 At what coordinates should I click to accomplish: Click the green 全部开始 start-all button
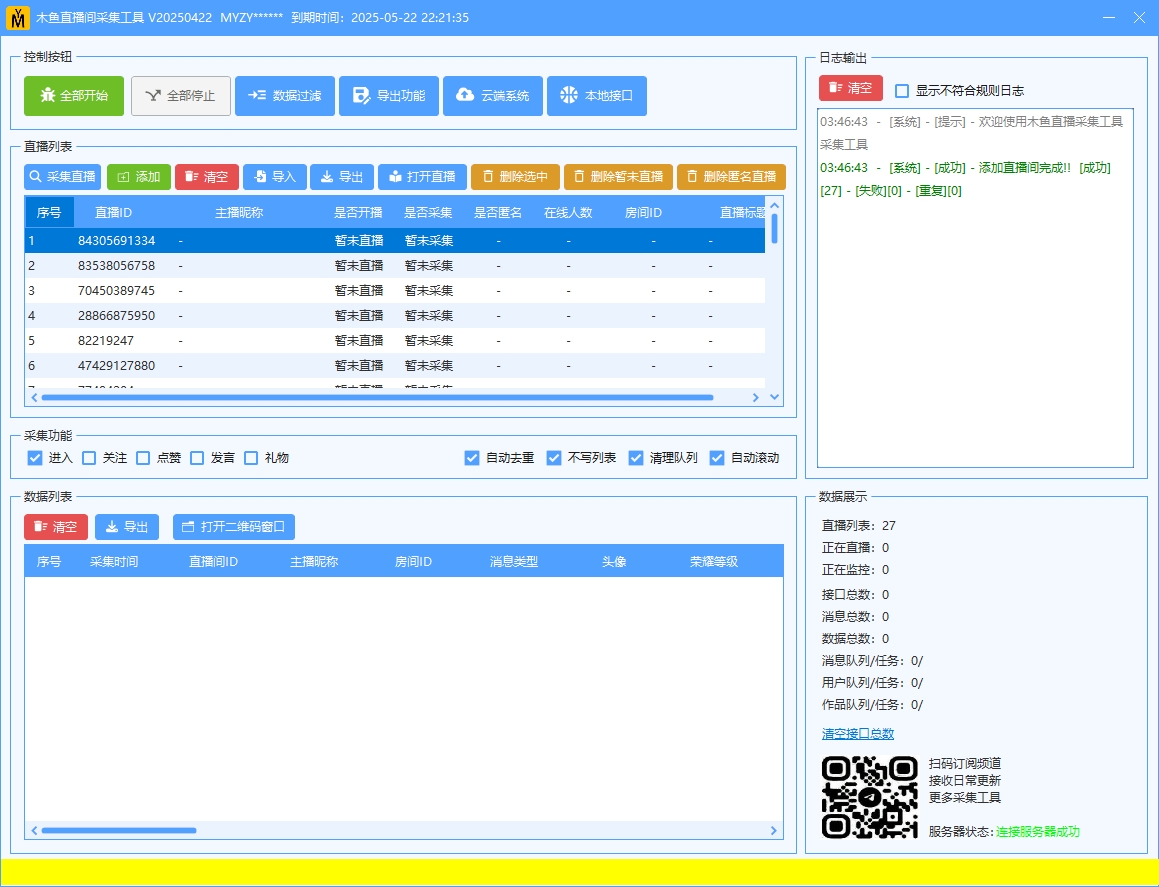(x=74, y=96)
